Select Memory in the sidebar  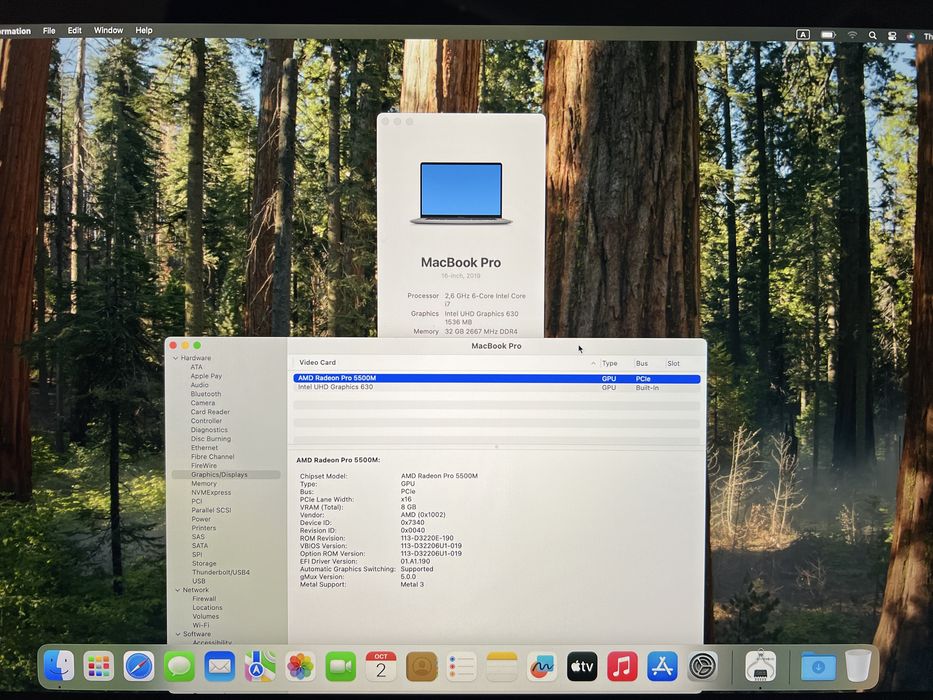204,483
